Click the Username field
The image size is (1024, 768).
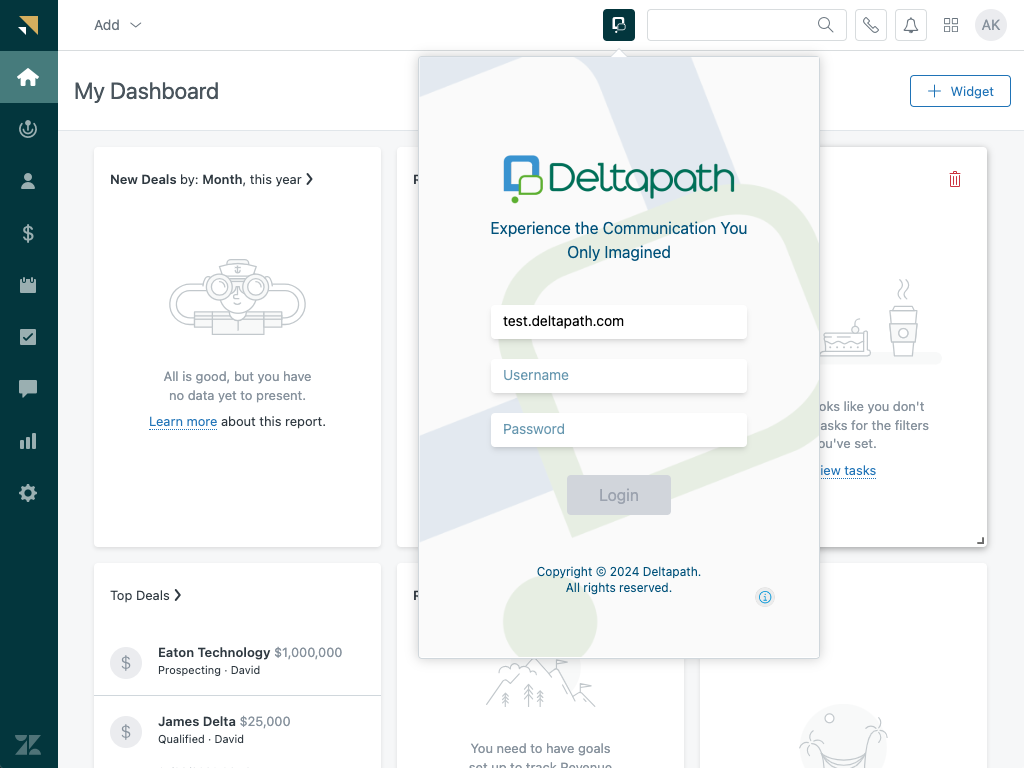click(x=618, y=376)
